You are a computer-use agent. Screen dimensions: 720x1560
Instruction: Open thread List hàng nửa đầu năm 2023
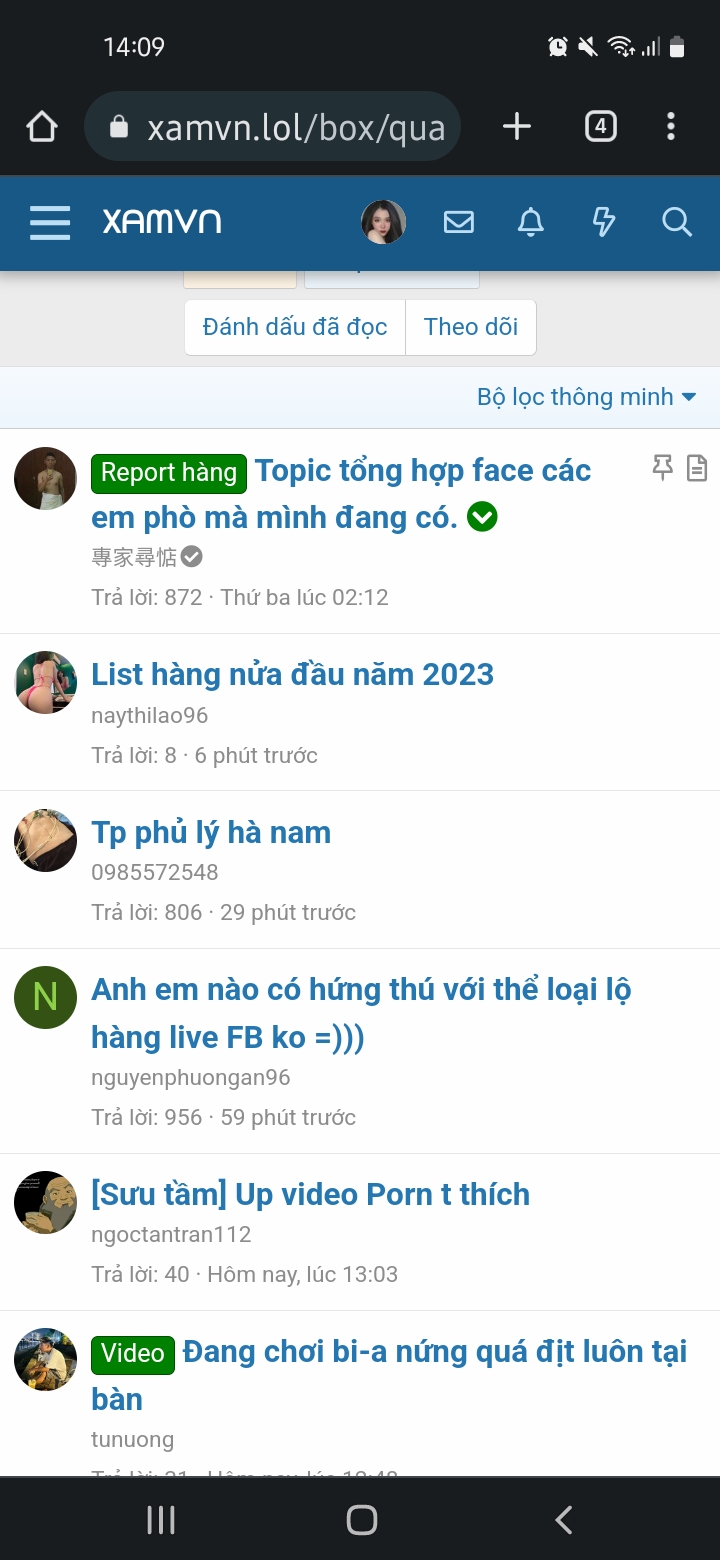293,674
